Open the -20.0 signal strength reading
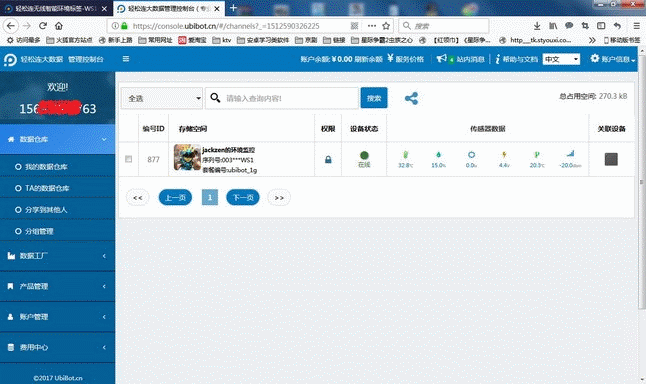 point(570,159)
